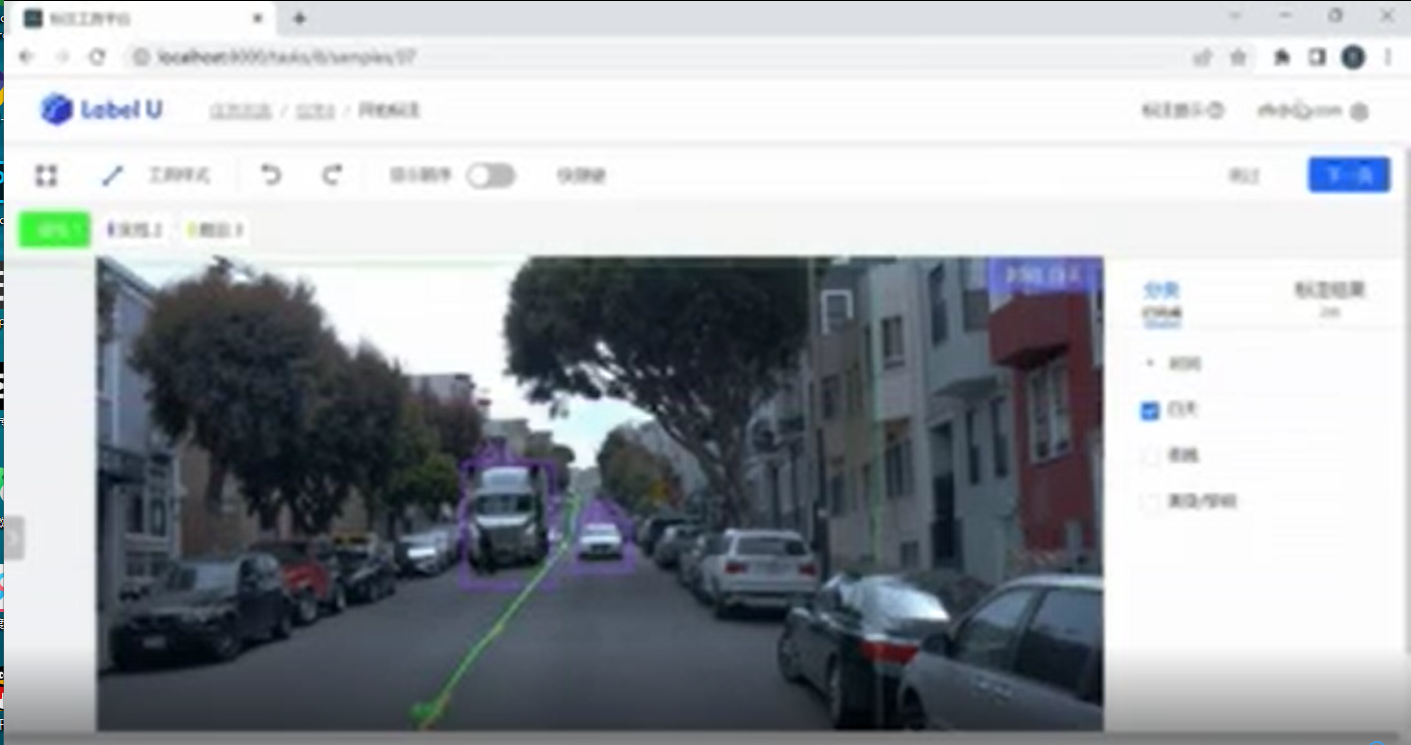1411x745 pixels.
Task: Click the fullscreen icon in the annotation toolbar
Action: click(x=46, y=176)
